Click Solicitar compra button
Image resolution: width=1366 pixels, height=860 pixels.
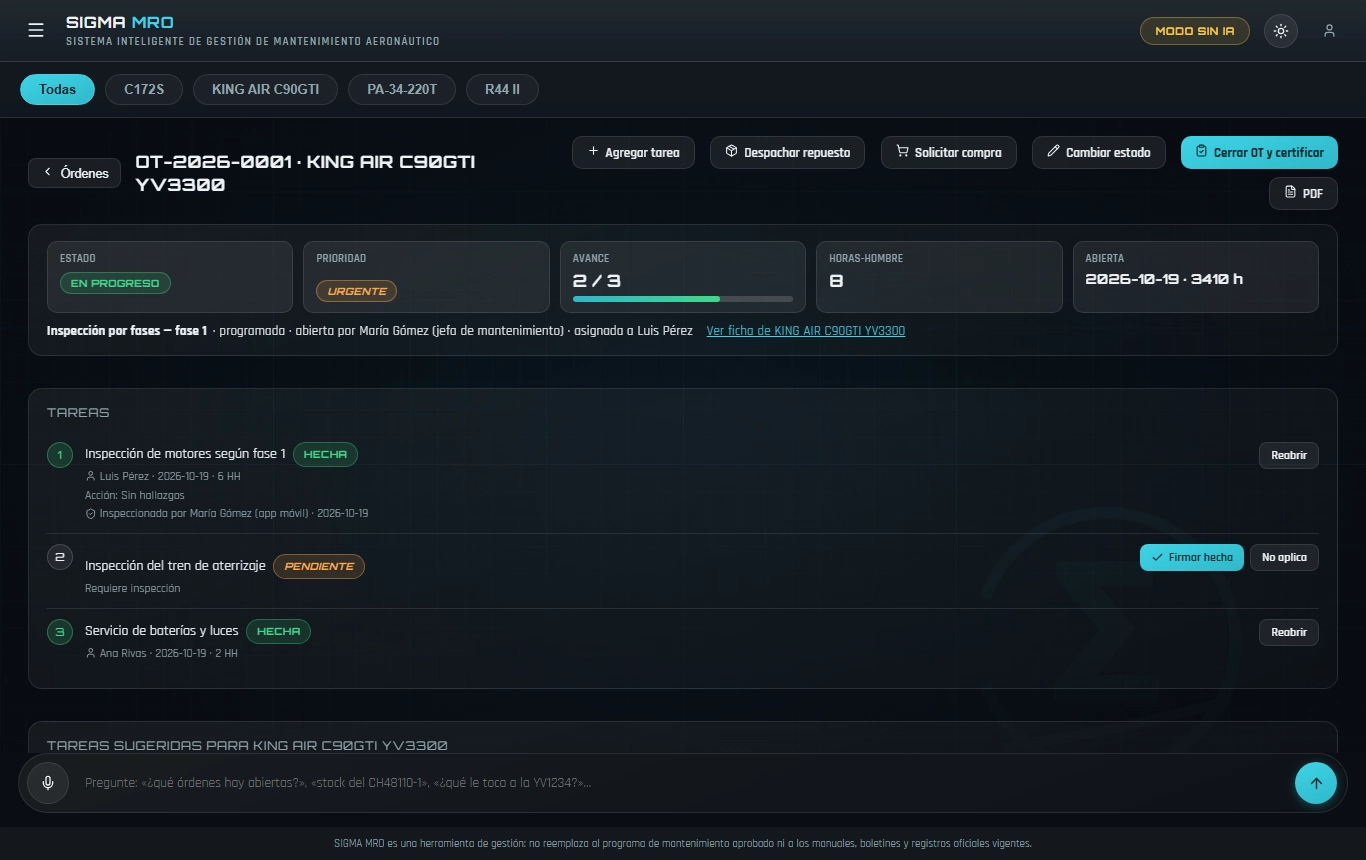(948, 152)
